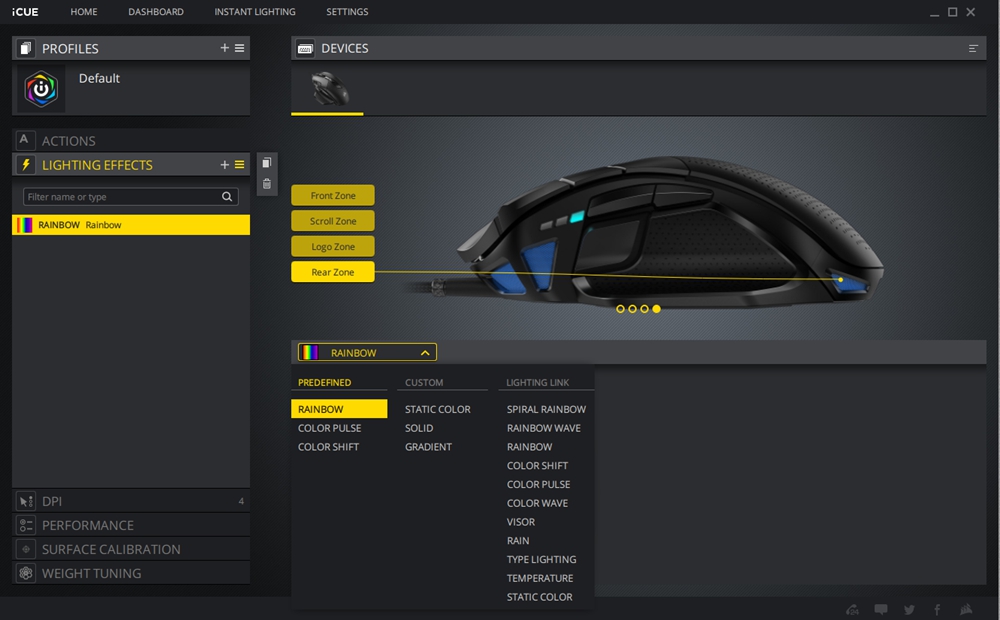Collapse the RAINBOW effect type dropdown
The width and height of the screenshot is (1000, 620).
[367, 352]
